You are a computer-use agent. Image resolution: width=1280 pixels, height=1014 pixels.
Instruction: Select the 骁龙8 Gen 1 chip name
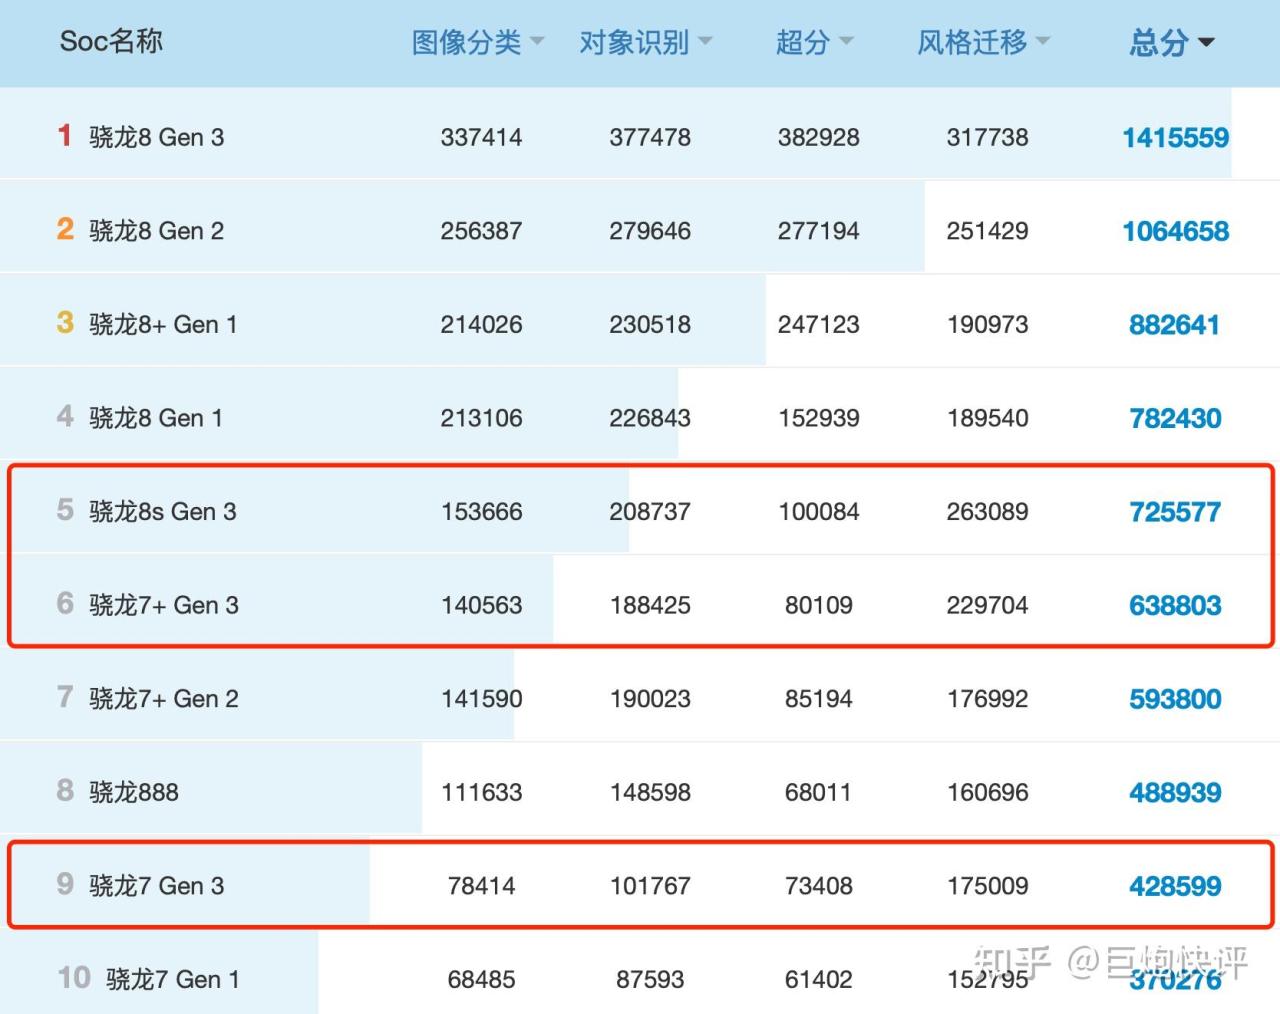pyautogui.click(x=156, y=418)
